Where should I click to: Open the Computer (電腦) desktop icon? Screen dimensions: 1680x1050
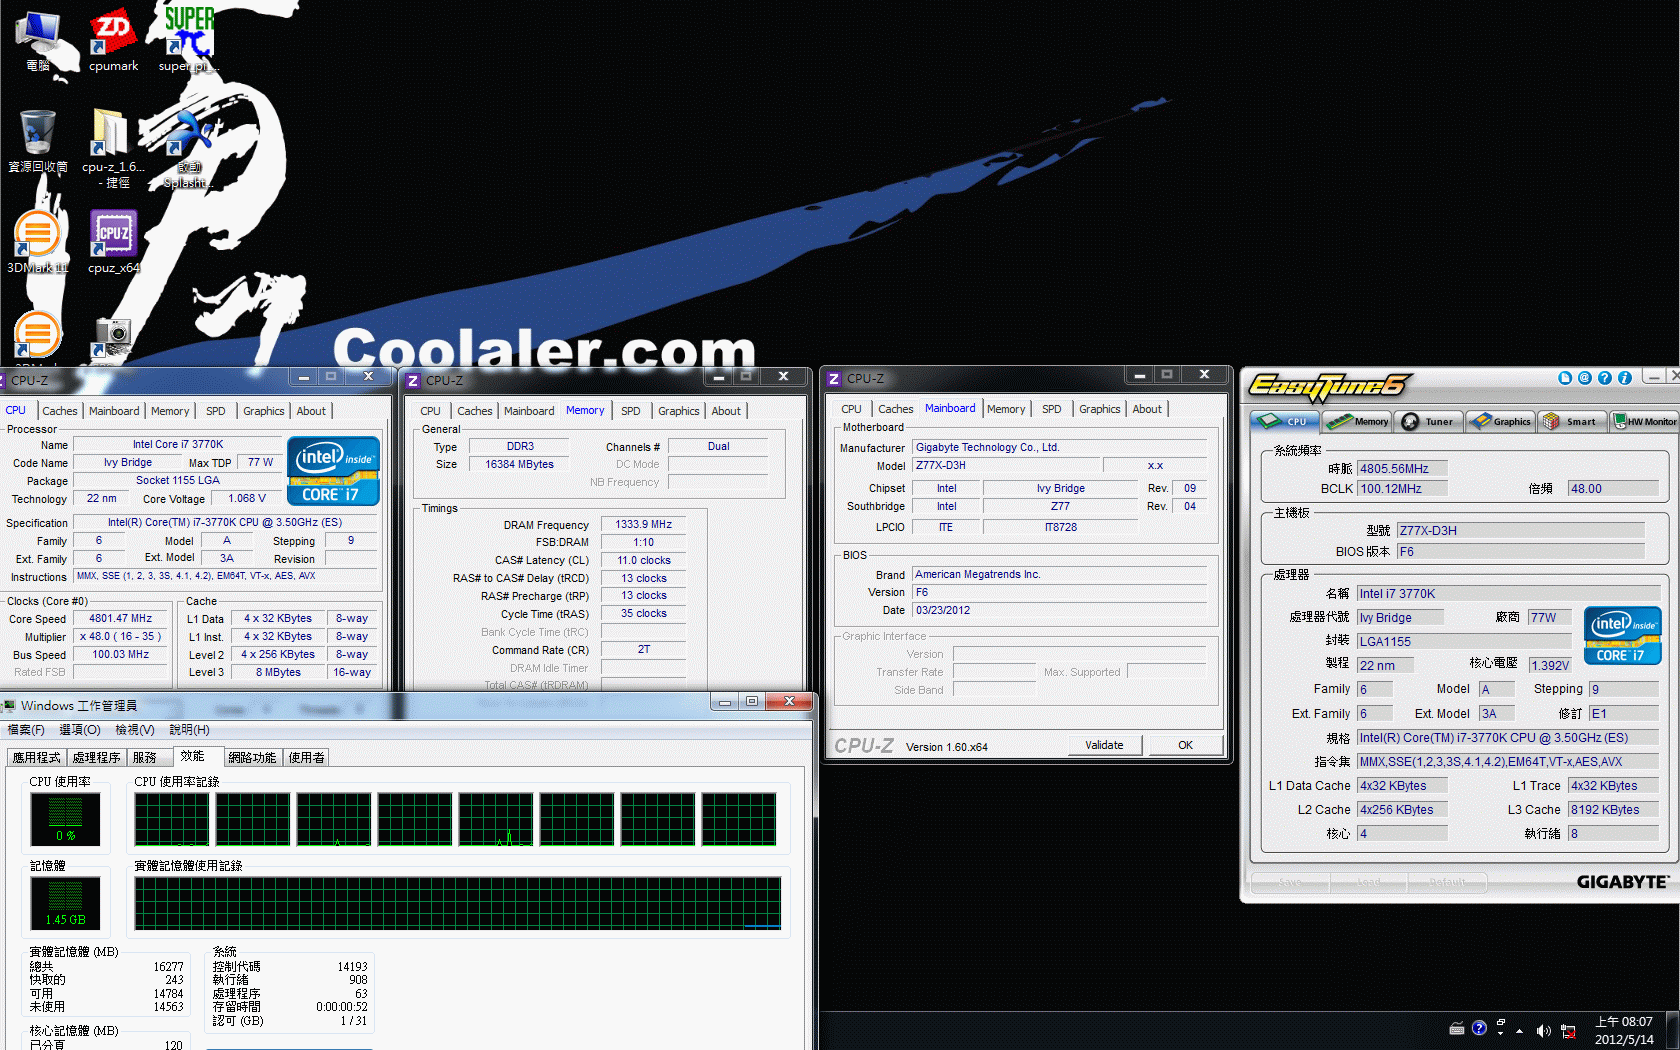pos(38,40)
